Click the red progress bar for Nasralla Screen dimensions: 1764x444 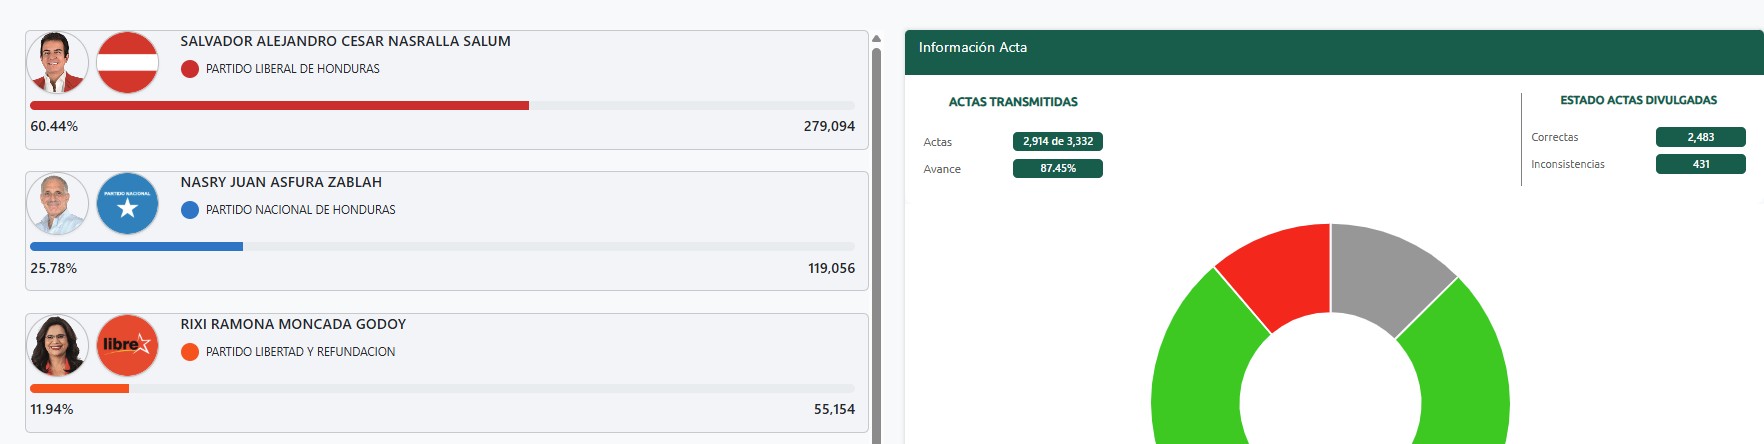(x=279, y=105)
